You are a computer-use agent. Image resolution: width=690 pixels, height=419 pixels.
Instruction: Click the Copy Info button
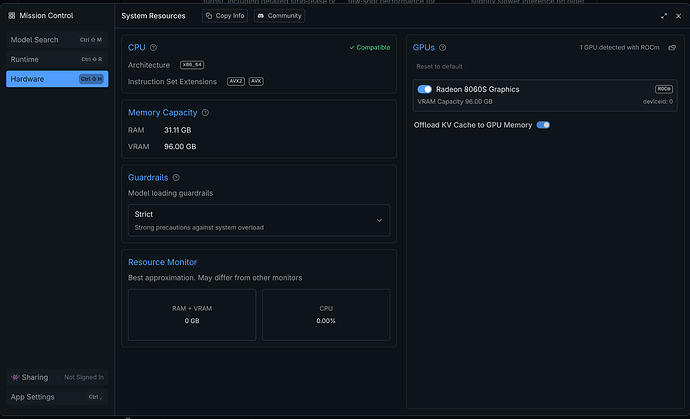pos(225,16)
